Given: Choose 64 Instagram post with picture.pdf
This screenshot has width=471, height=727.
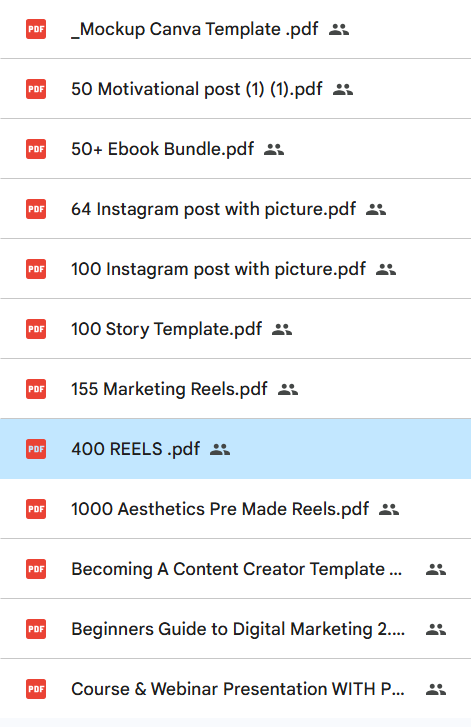Looking at the screenshot, I should pos(236,209).
